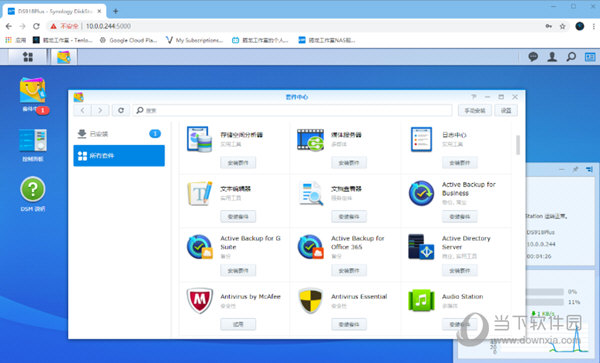Open the DSM user options icon
600x363 pixels.
pyautogui.click(x=552, y=57)
